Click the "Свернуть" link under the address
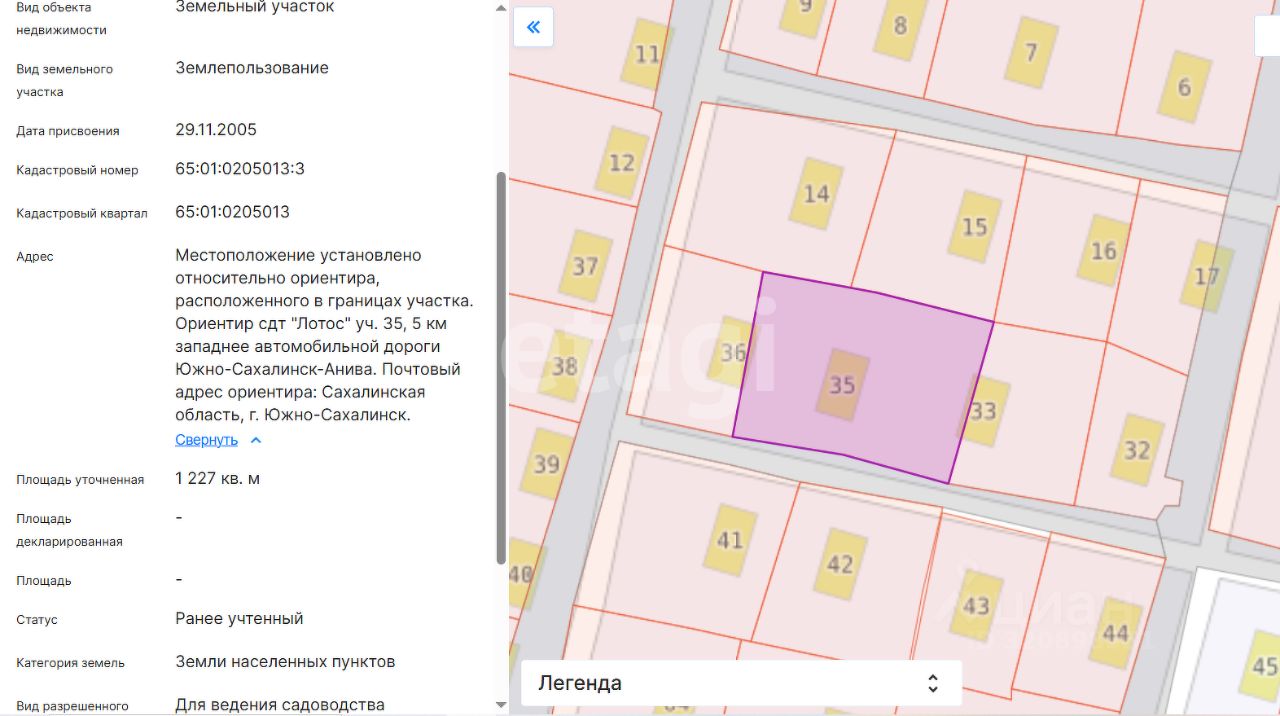Screen dimensions: 1280x716 (207, 440)
